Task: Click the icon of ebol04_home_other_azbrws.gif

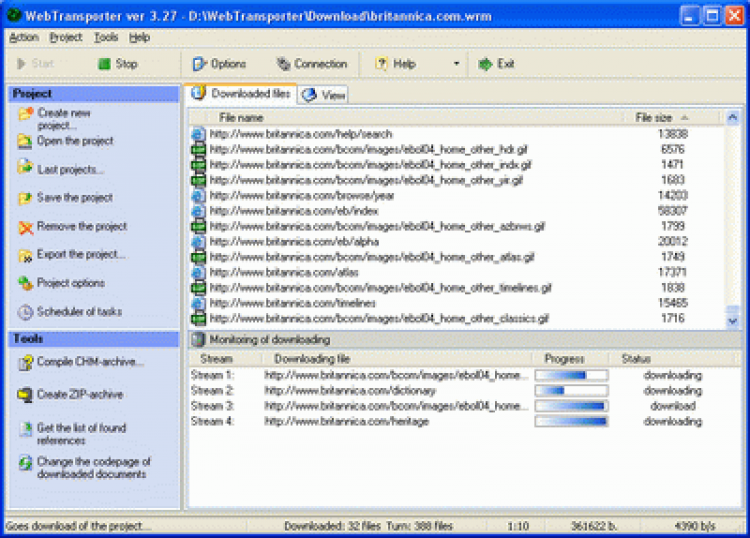Action: pos(198,226)
